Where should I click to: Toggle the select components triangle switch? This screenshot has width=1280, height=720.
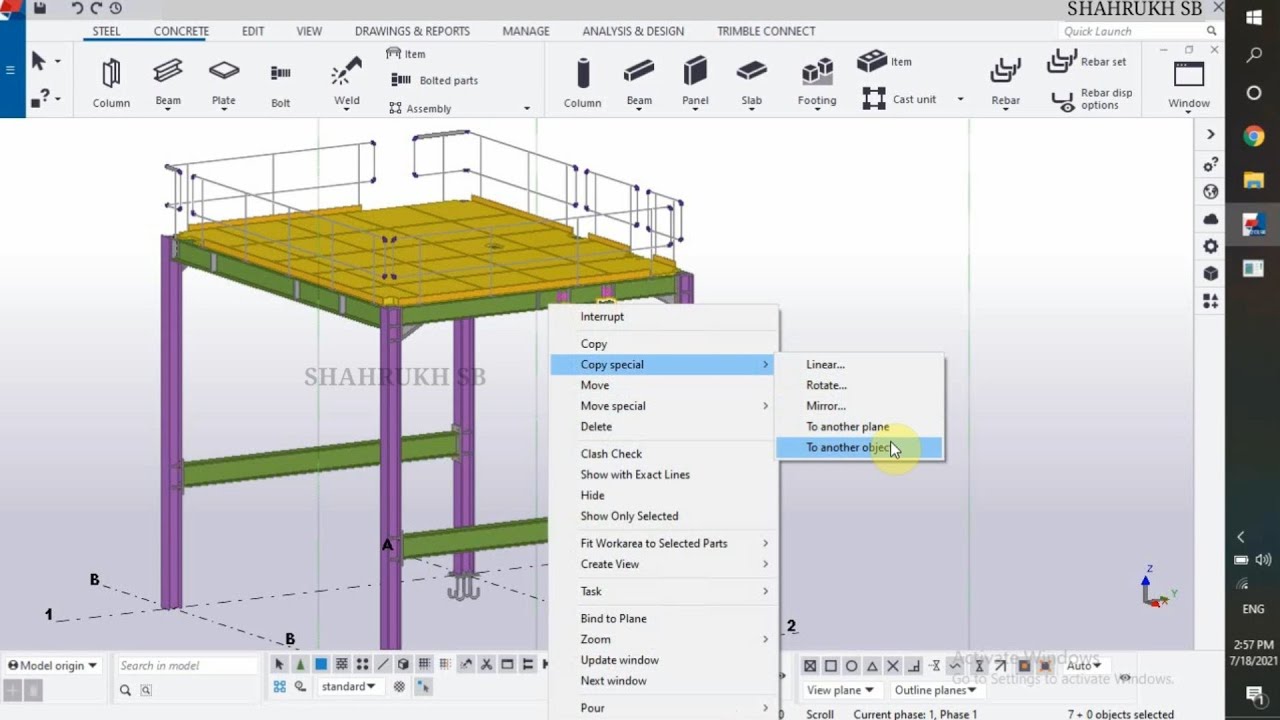300,664
